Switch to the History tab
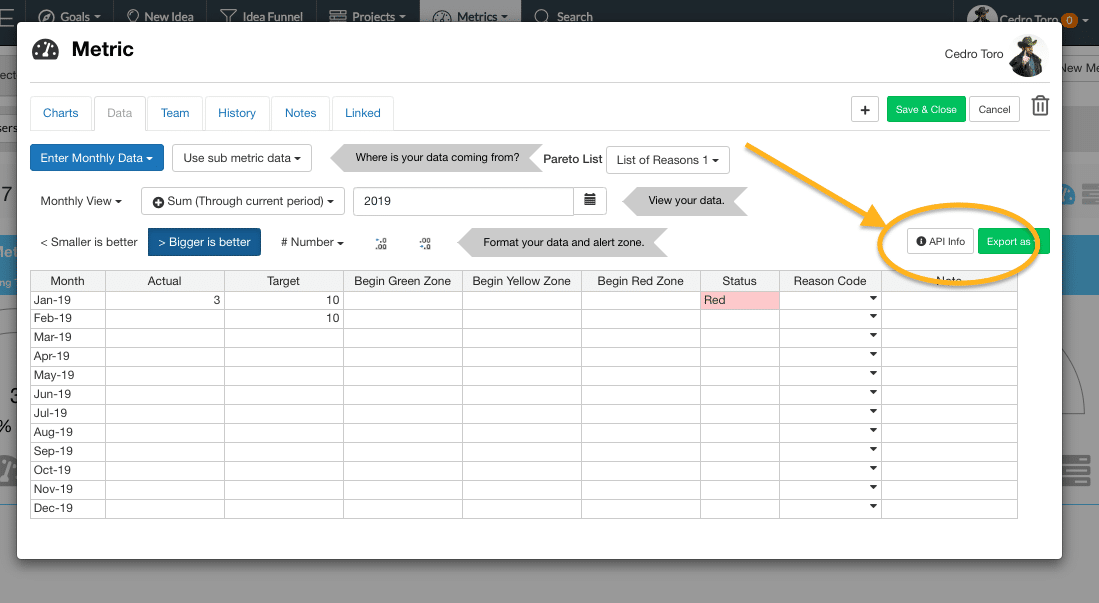Screen dimensions: 1099x603 tap(237, 113)
